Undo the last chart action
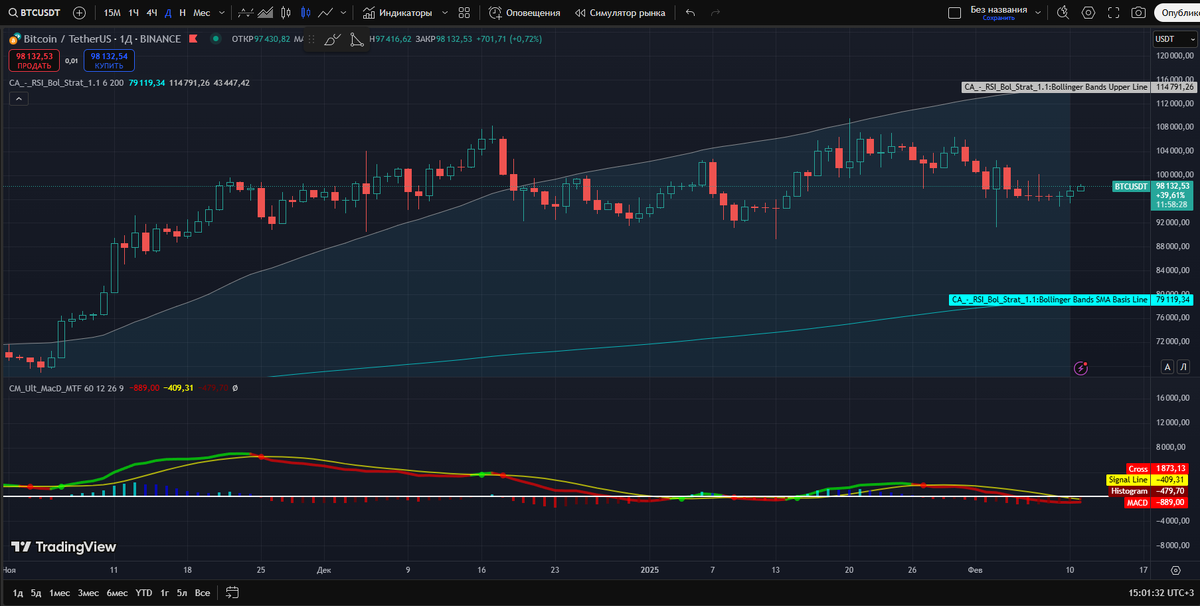This screenshot has height=606, width=1200. [x=690, y=13]
